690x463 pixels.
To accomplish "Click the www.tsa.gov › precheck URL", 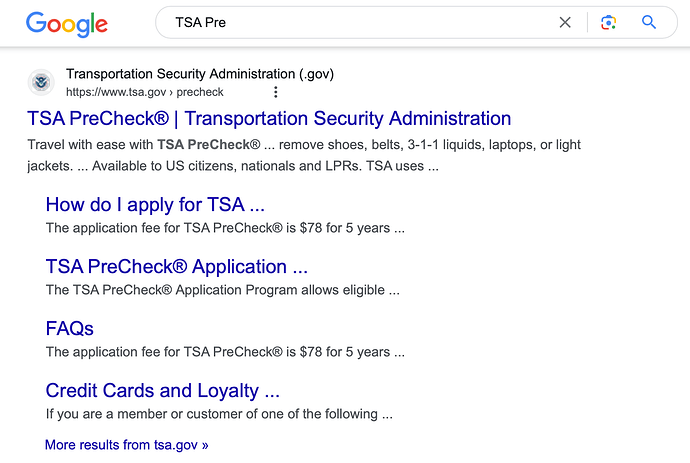I will pyautogui.click(x=144, y=92).
